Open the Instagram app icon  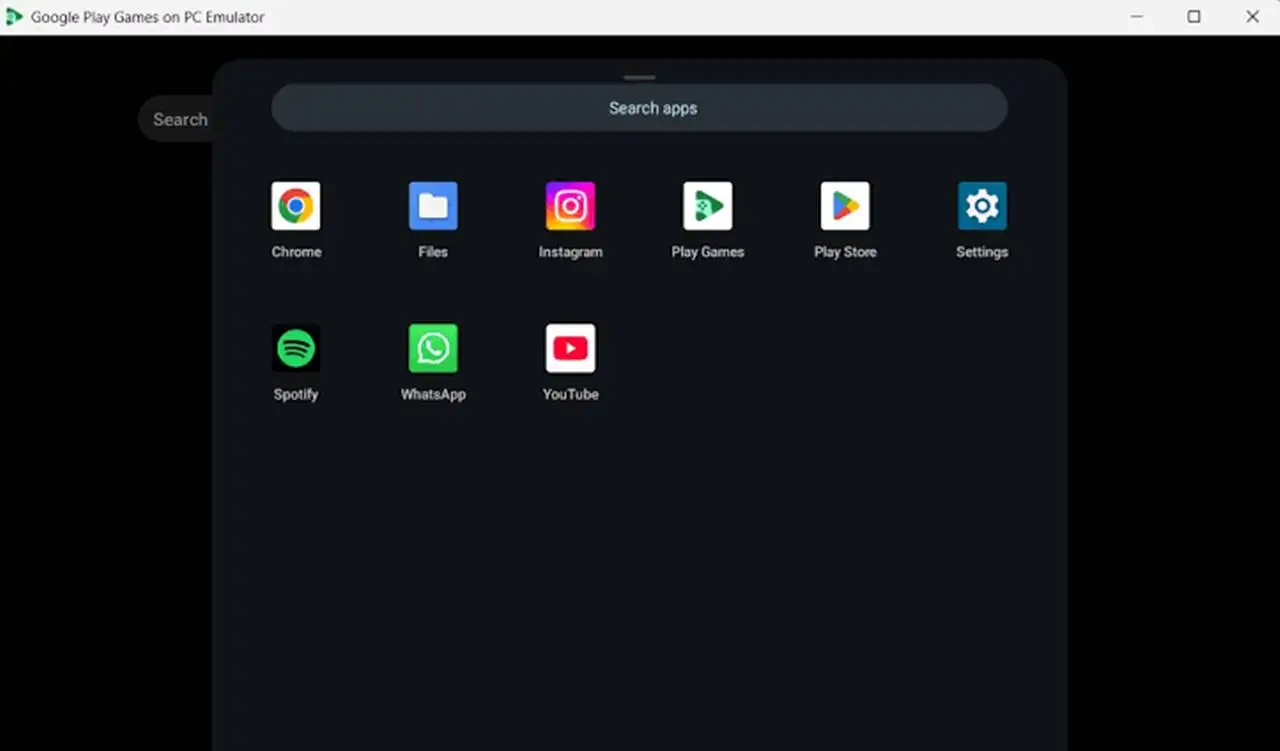[570, 206]
